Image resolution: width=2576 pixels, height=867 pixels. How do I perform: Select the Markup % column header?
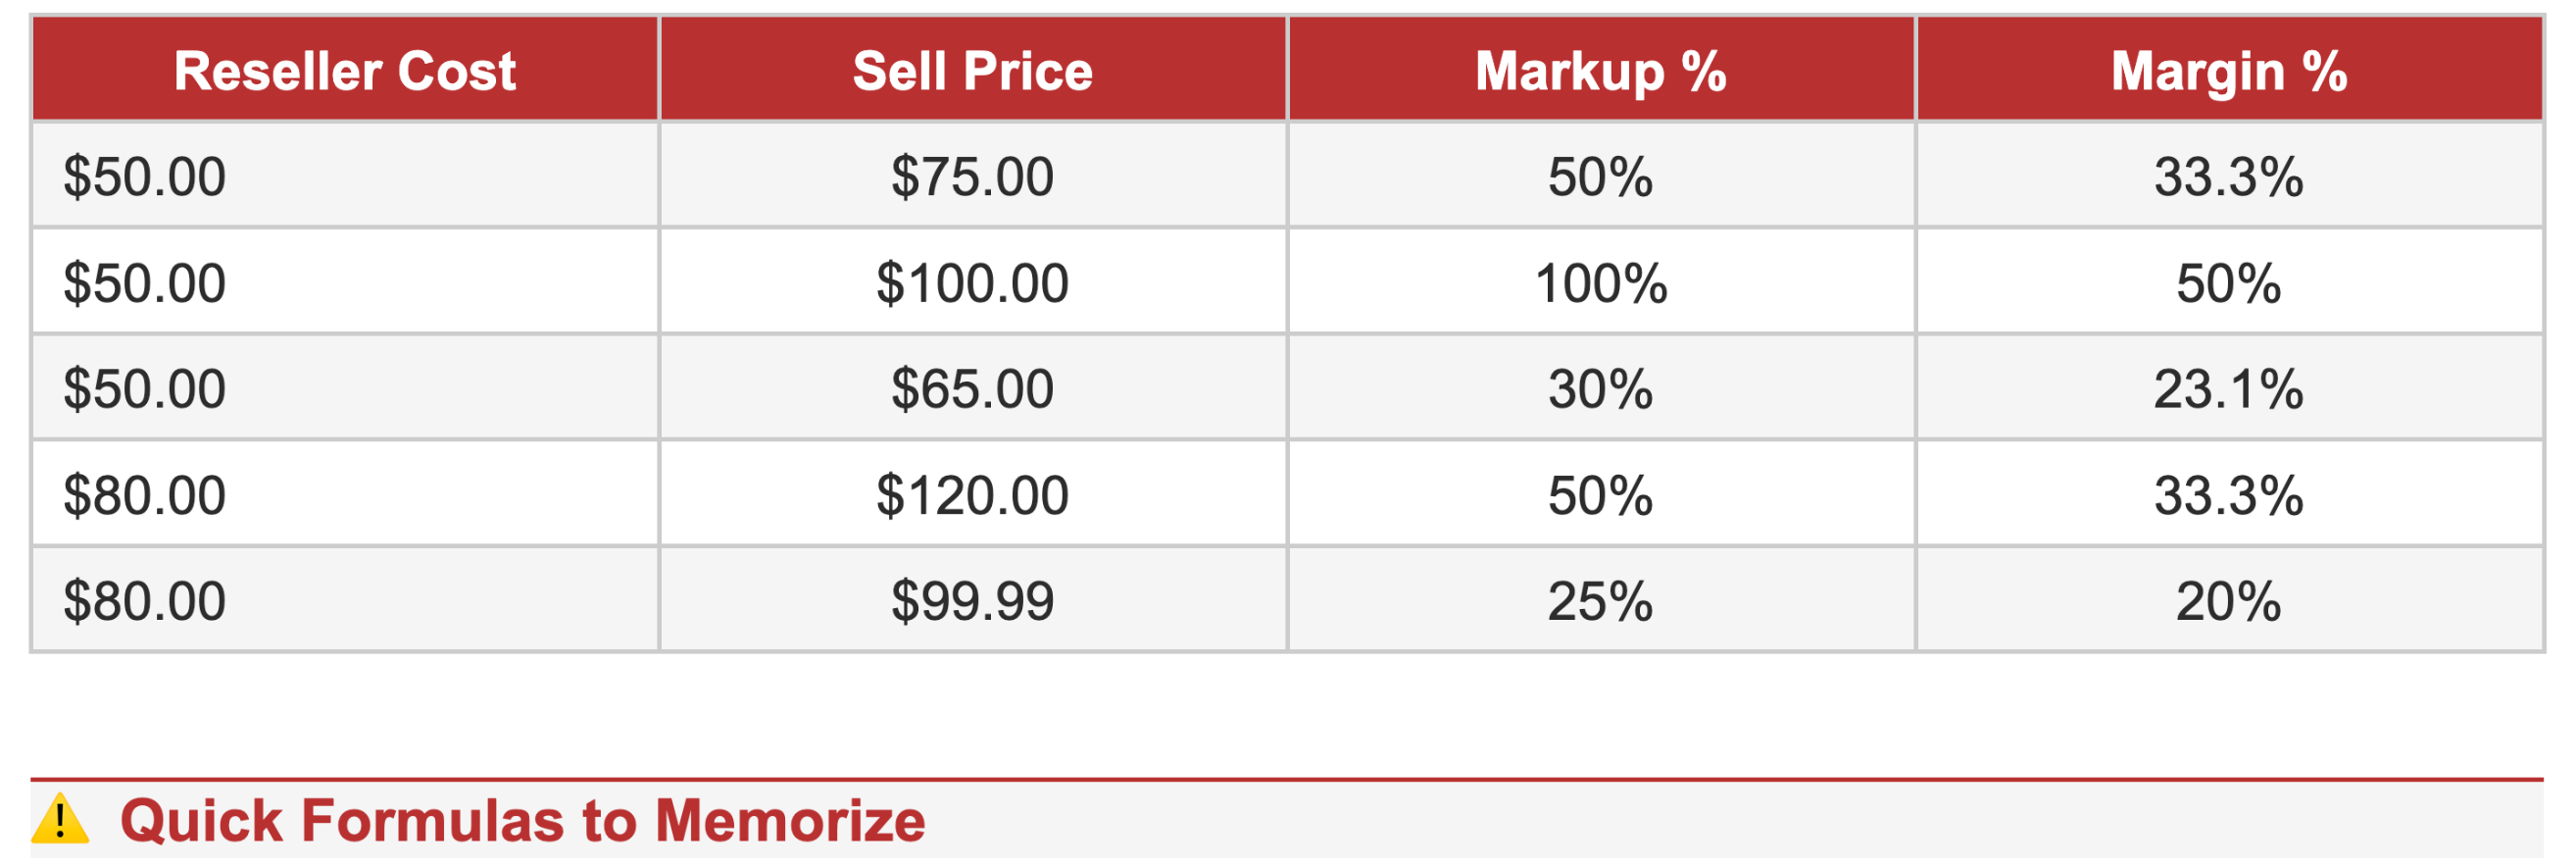point(1600,71)
